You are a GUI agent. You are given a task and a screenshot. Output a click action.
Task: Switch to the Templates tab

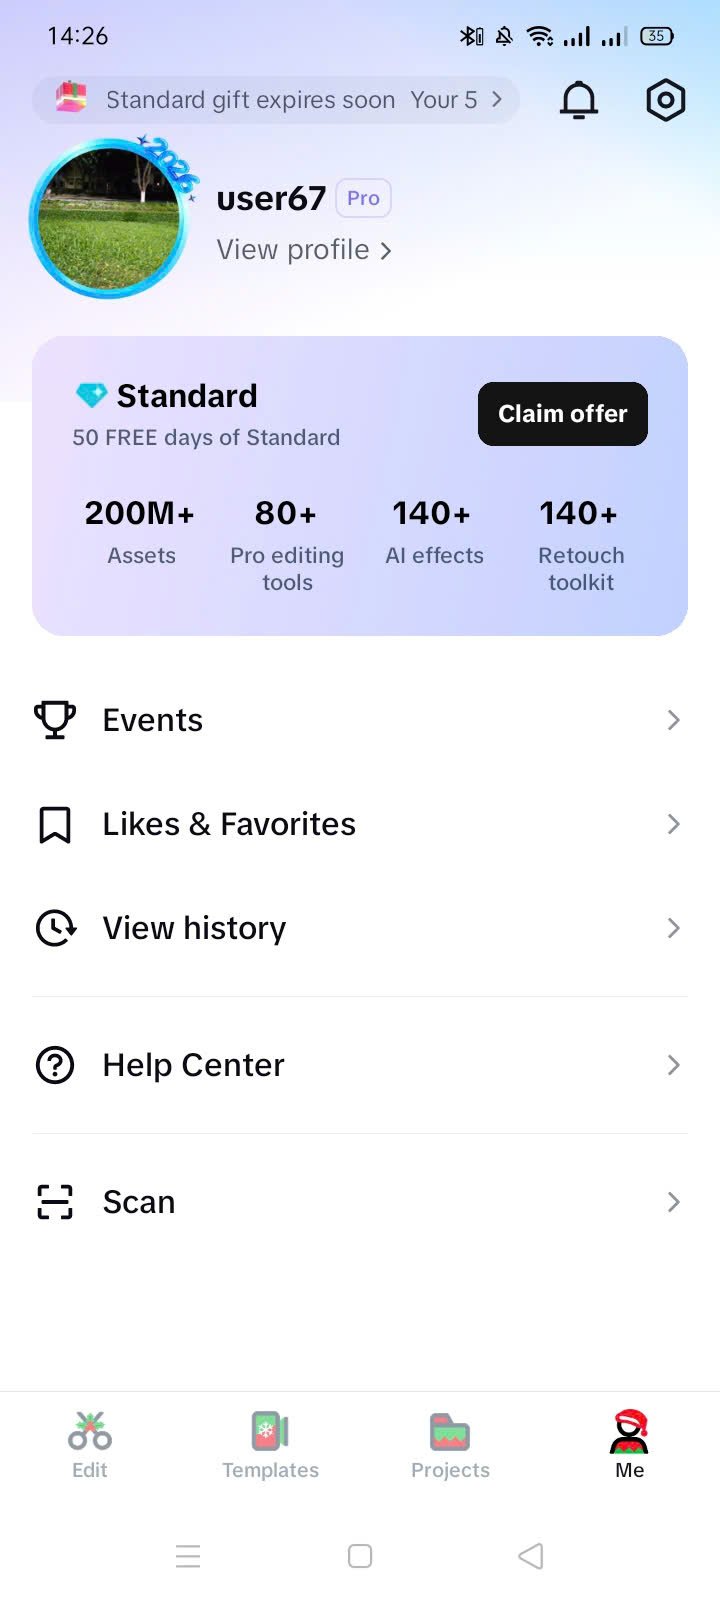(270, 1445)
